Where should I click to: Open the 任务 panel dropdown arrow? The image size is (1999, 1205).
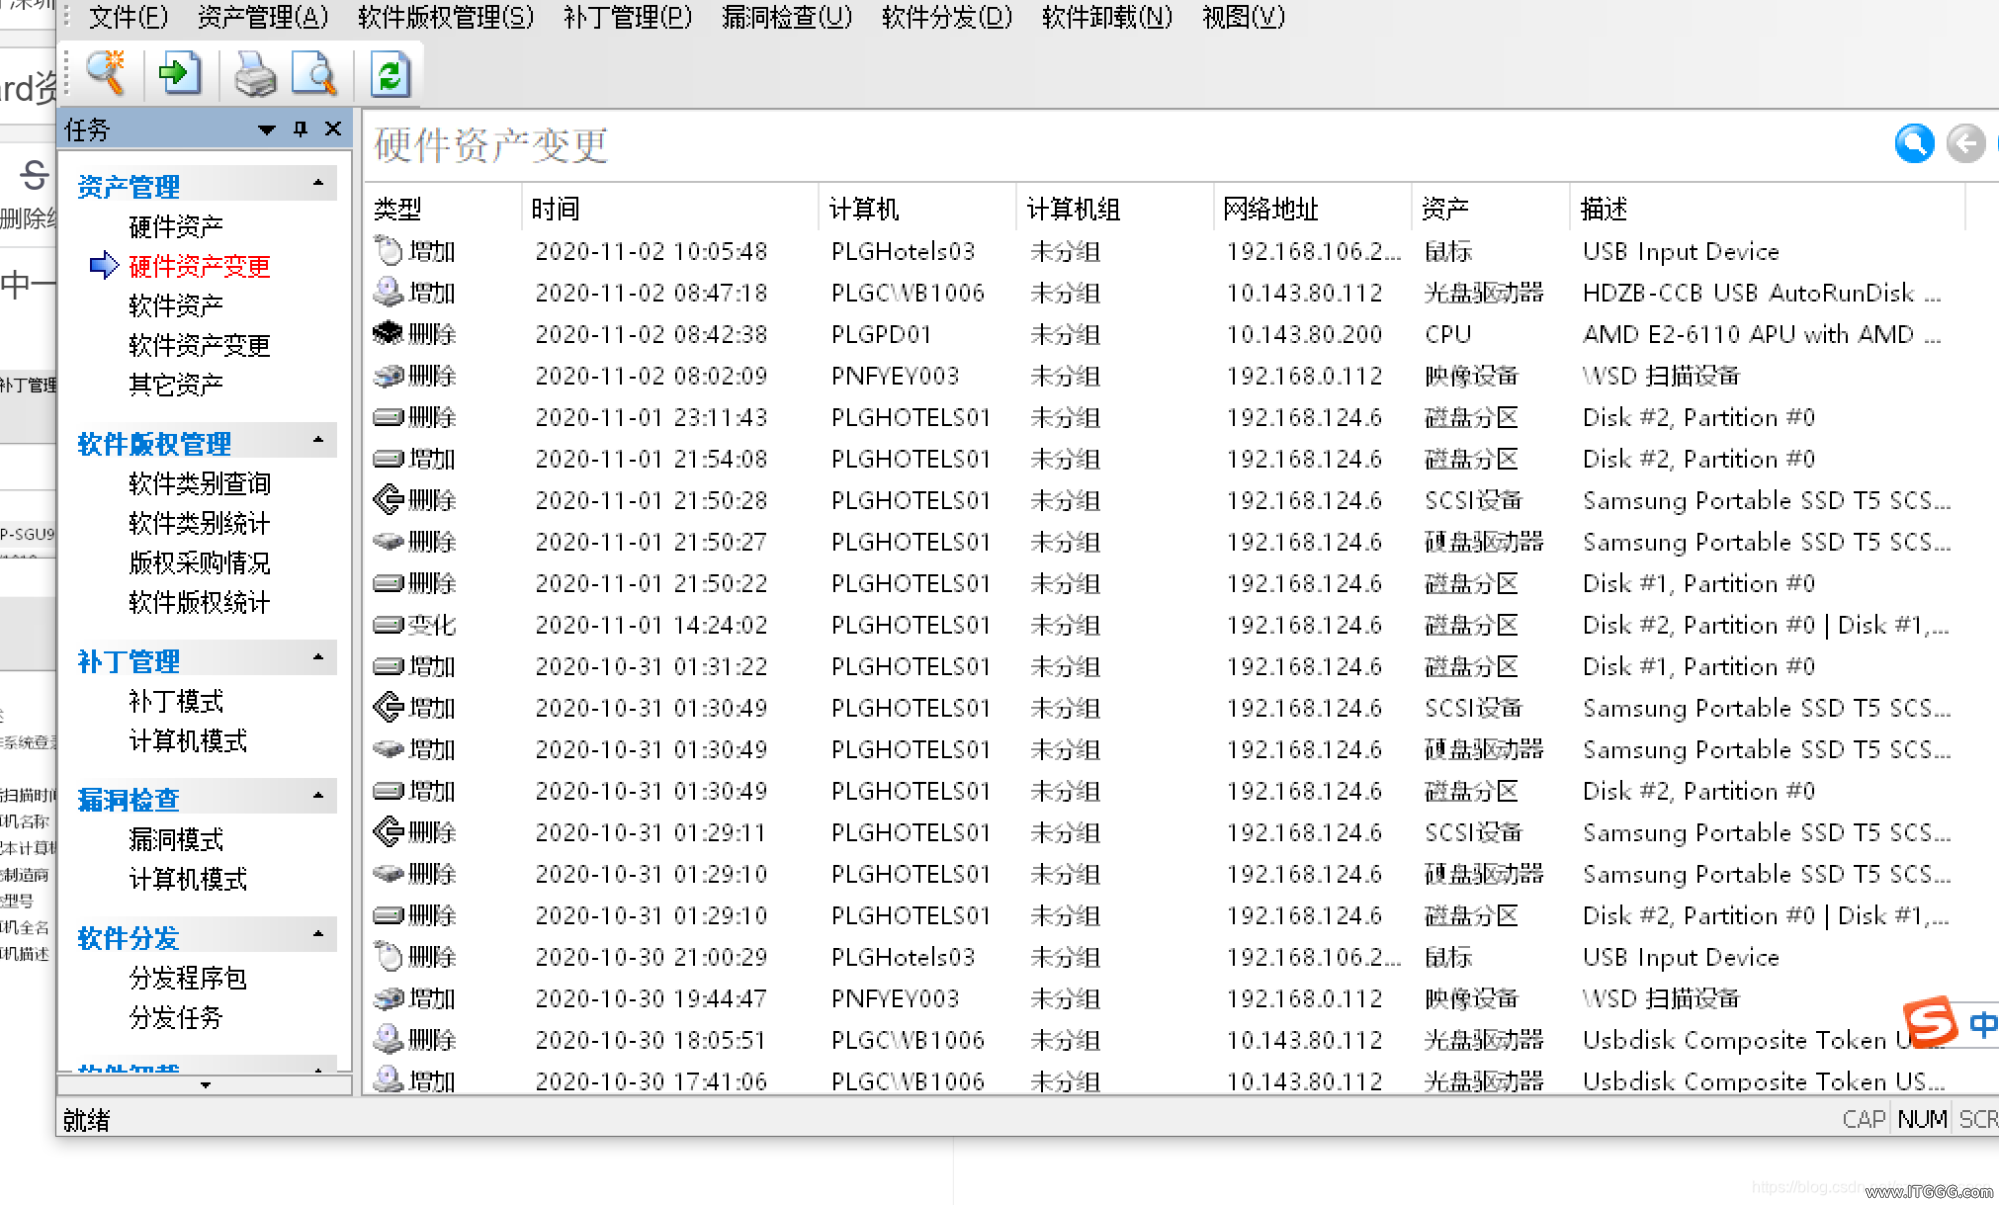[x=266, y=130]
